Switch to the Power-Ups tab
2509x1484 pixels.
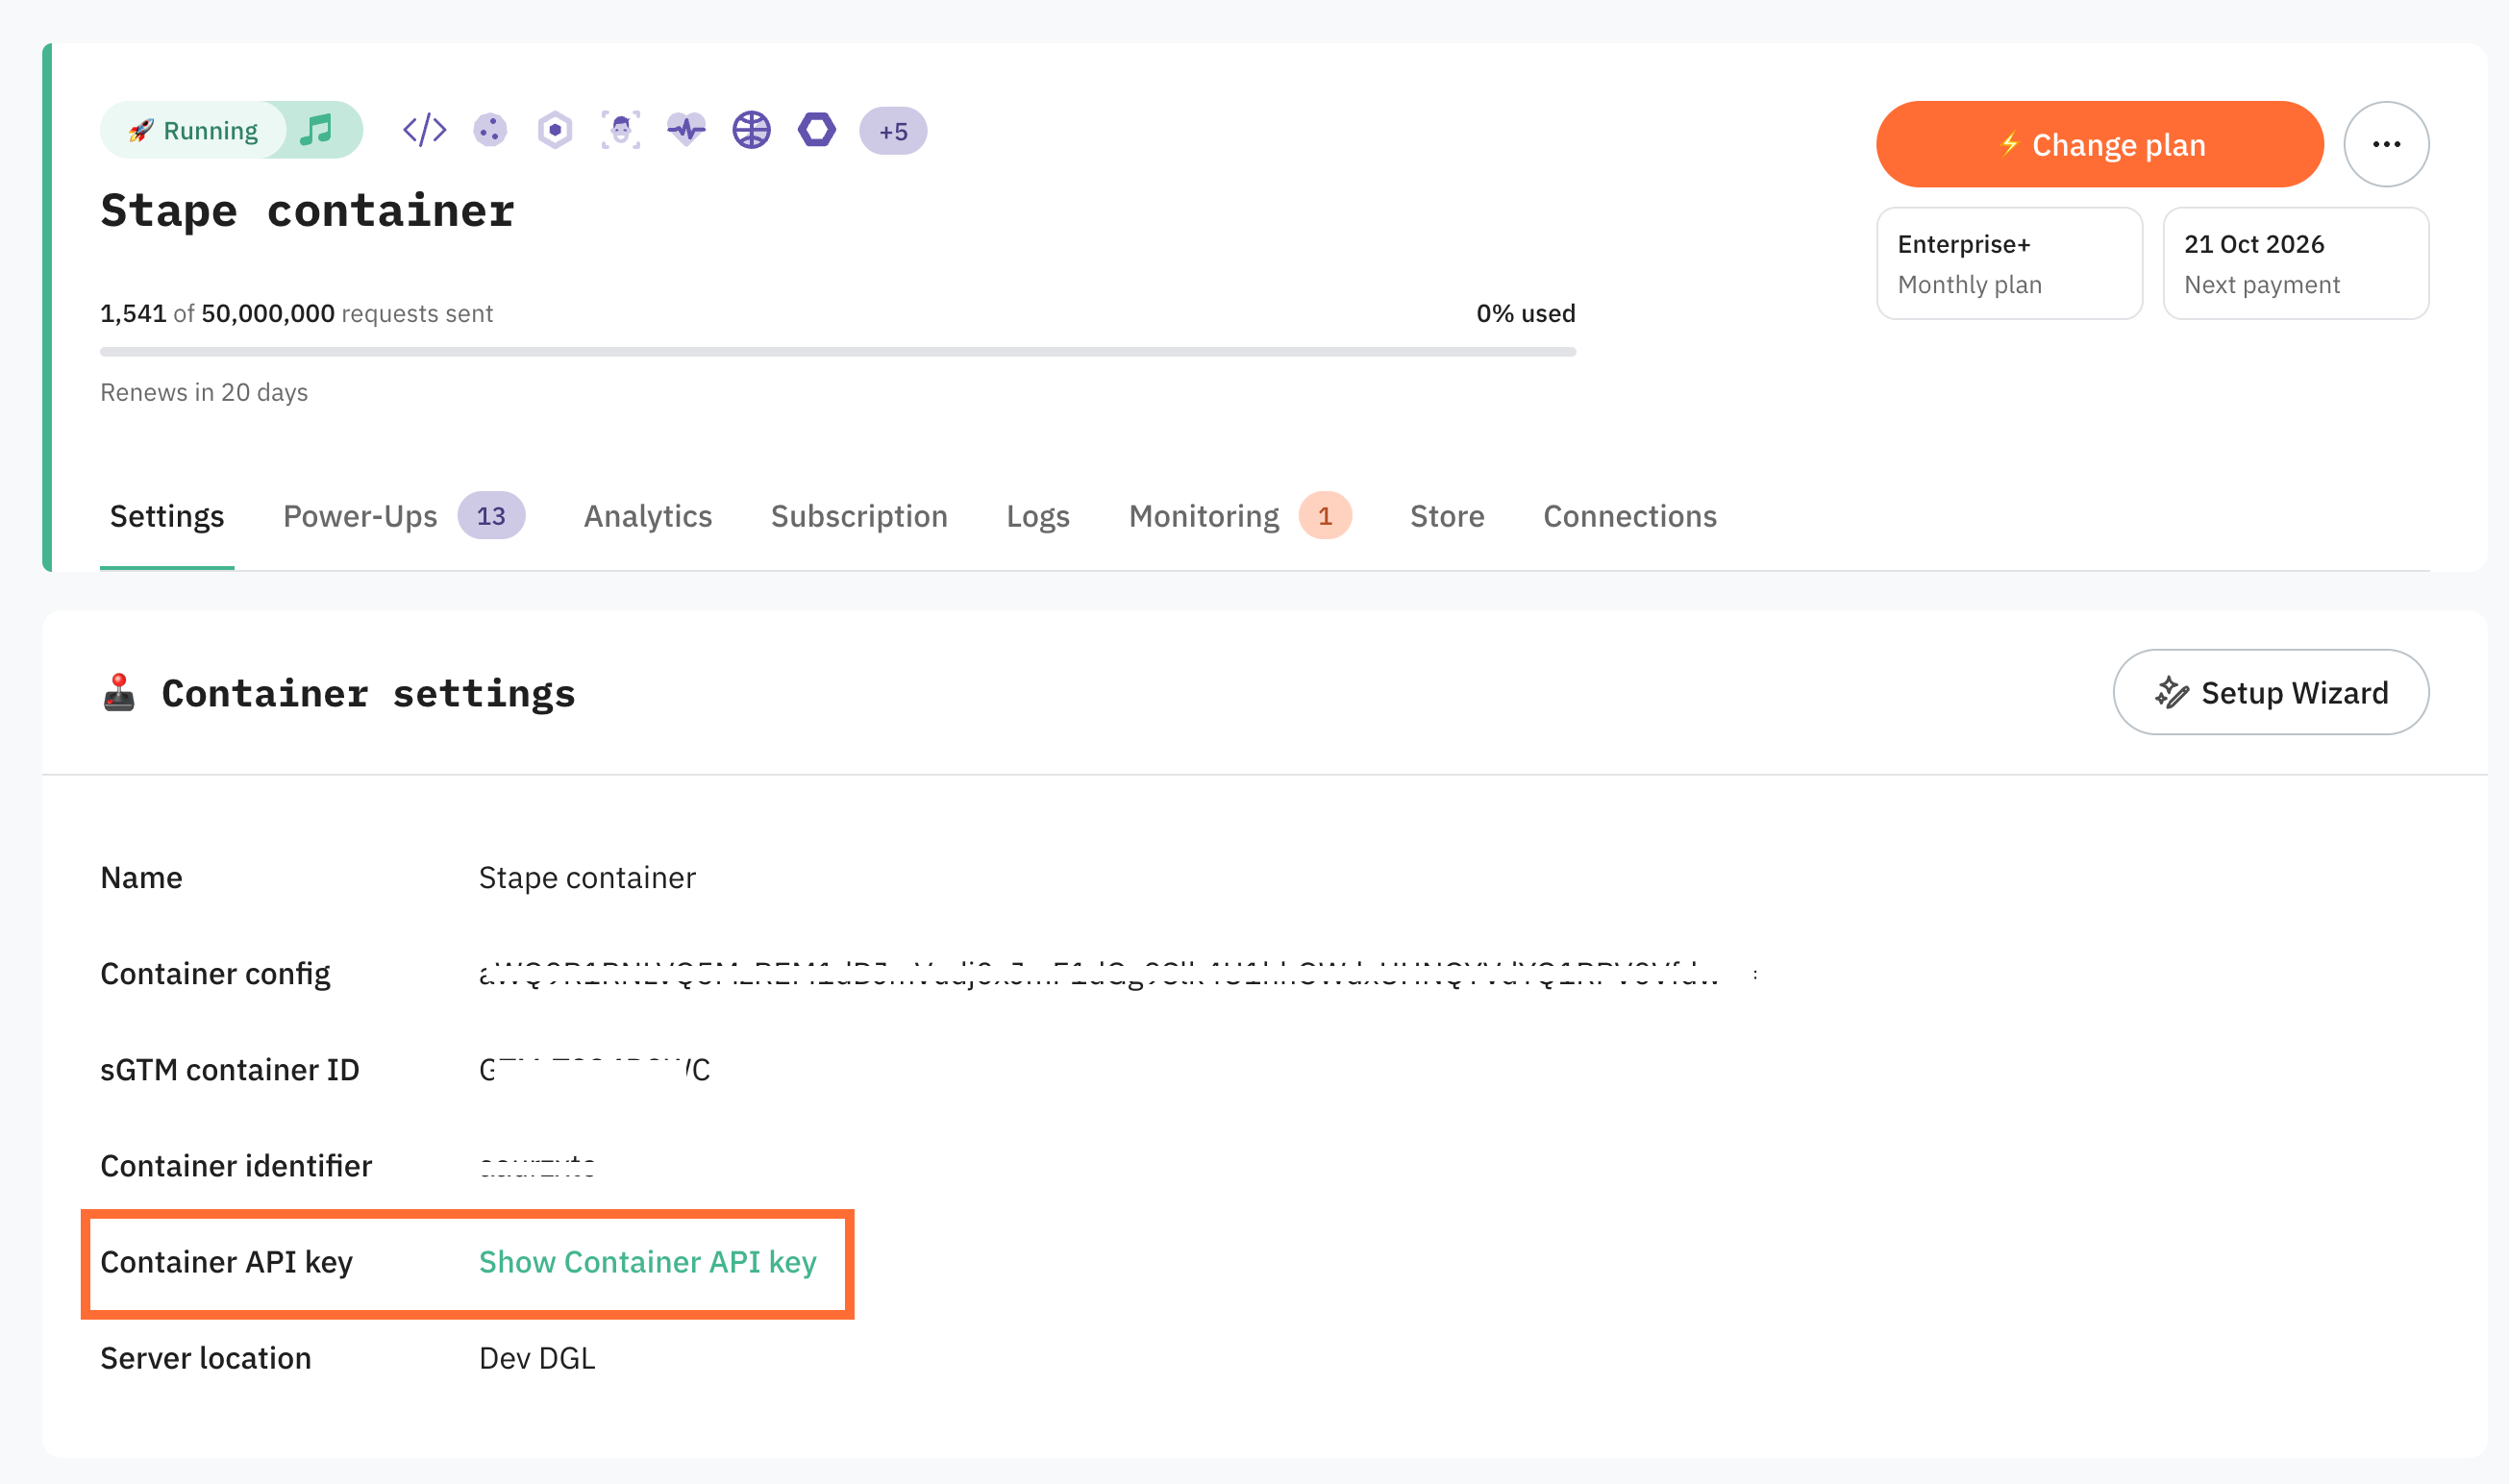[360, 516]
